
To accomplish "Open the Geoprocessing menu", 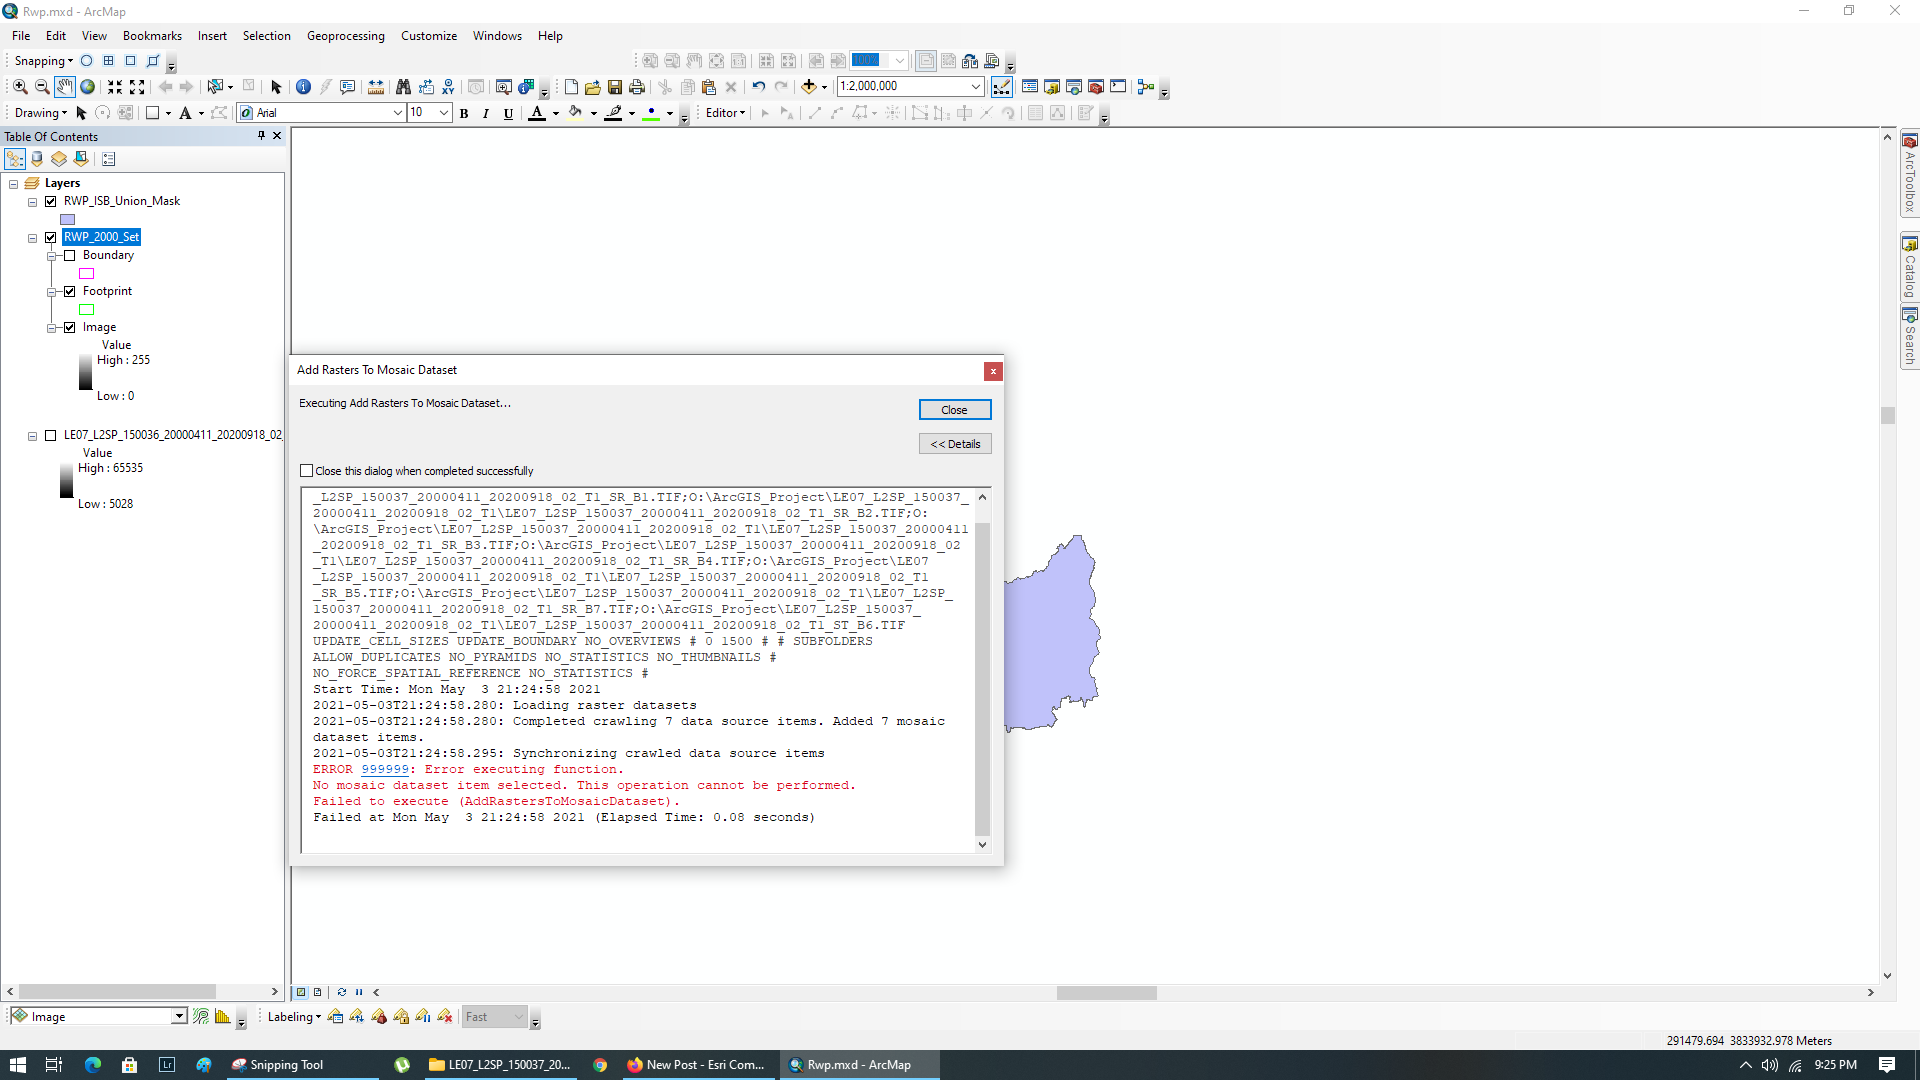I will [x=345, y=35].
